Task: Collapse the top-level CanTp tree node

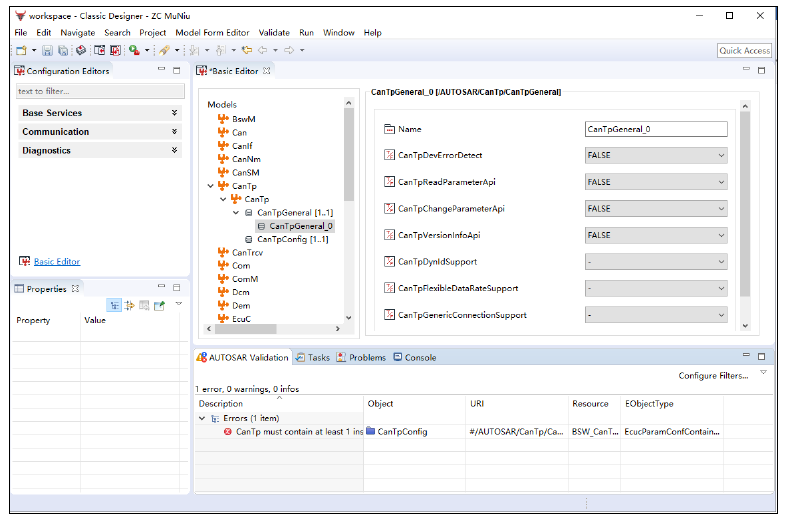Action: click(x=211, y=186)
